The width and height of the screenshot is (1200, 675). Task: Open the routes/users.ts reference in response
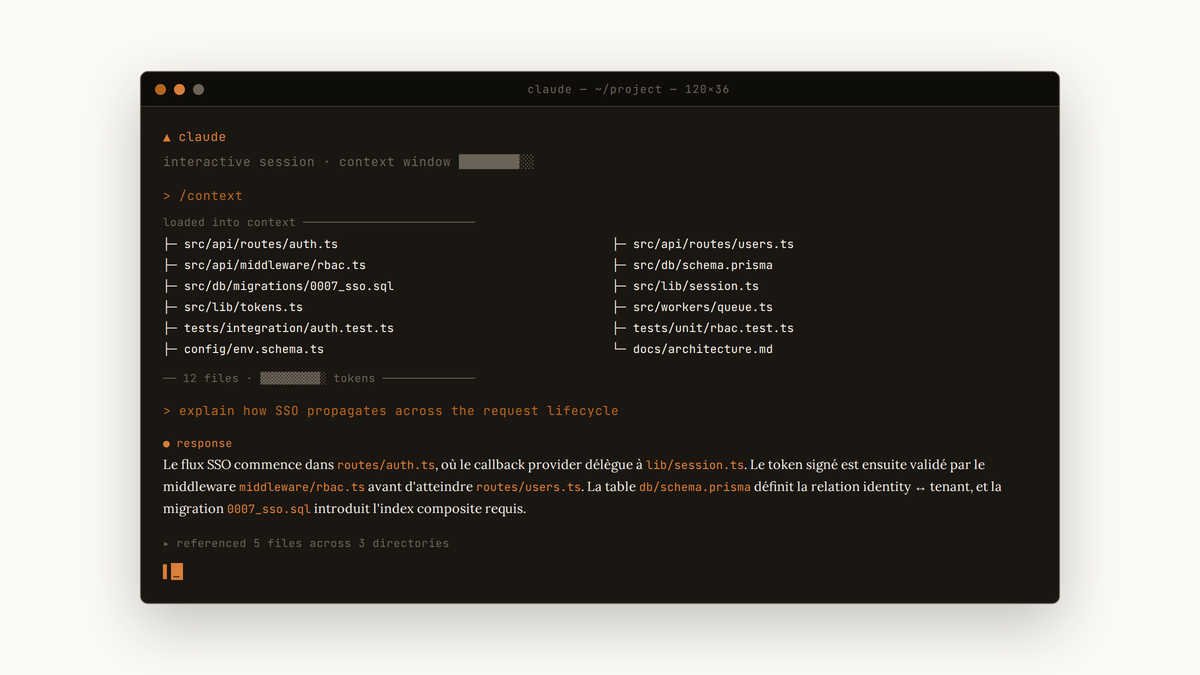[528, 488]
